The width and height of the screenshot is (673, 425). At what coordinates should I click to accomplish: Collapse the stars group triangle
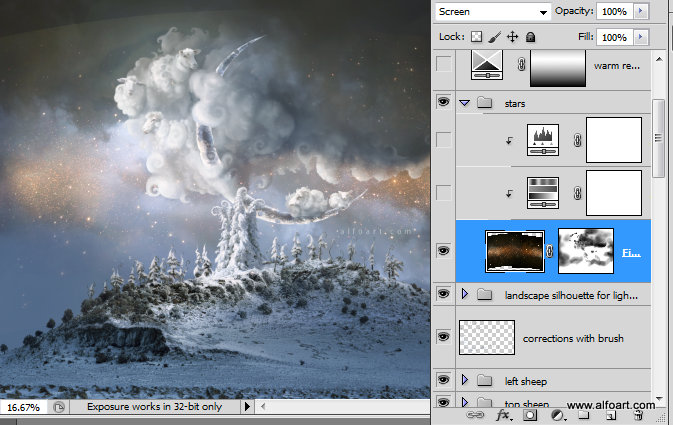[x=465, y=102]
